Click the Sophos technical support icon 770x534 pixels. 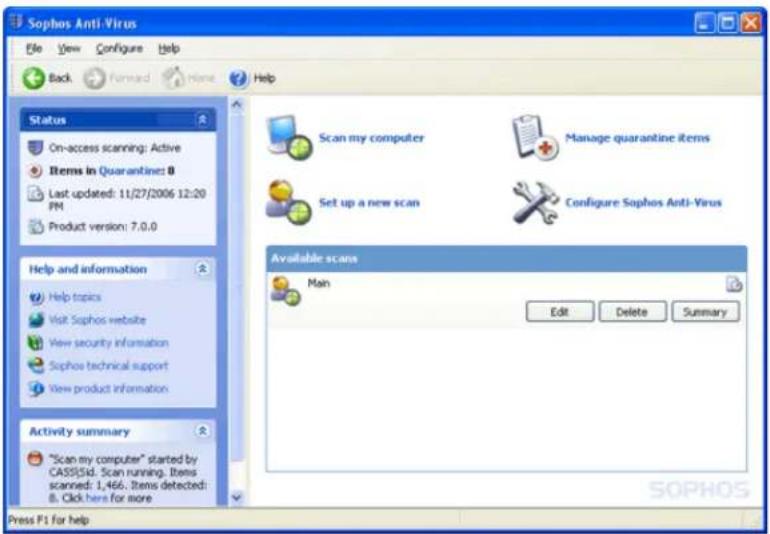pos(36,365)
